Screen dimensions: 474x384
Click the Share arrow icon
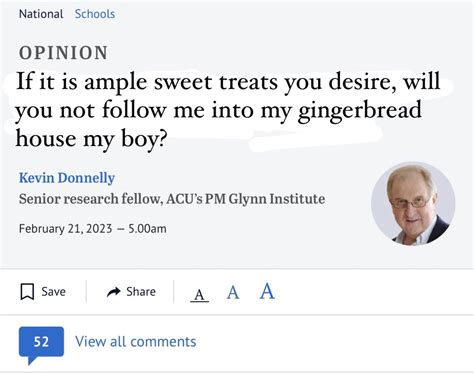click(x=114, y=292)
